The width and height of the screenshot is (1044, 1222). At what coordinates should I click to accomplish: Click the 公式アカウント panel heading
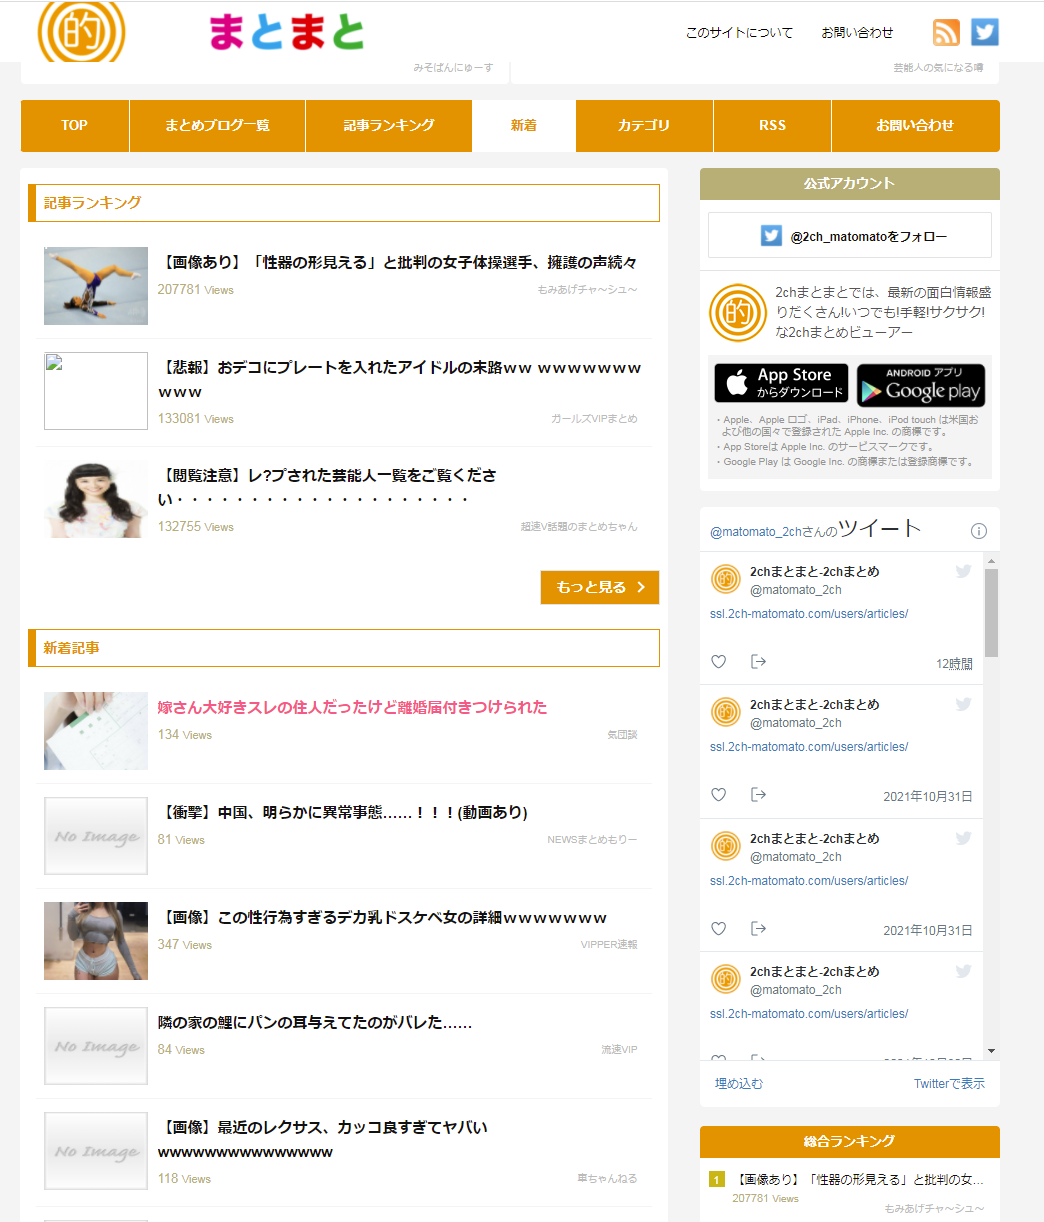coord(850,184)
